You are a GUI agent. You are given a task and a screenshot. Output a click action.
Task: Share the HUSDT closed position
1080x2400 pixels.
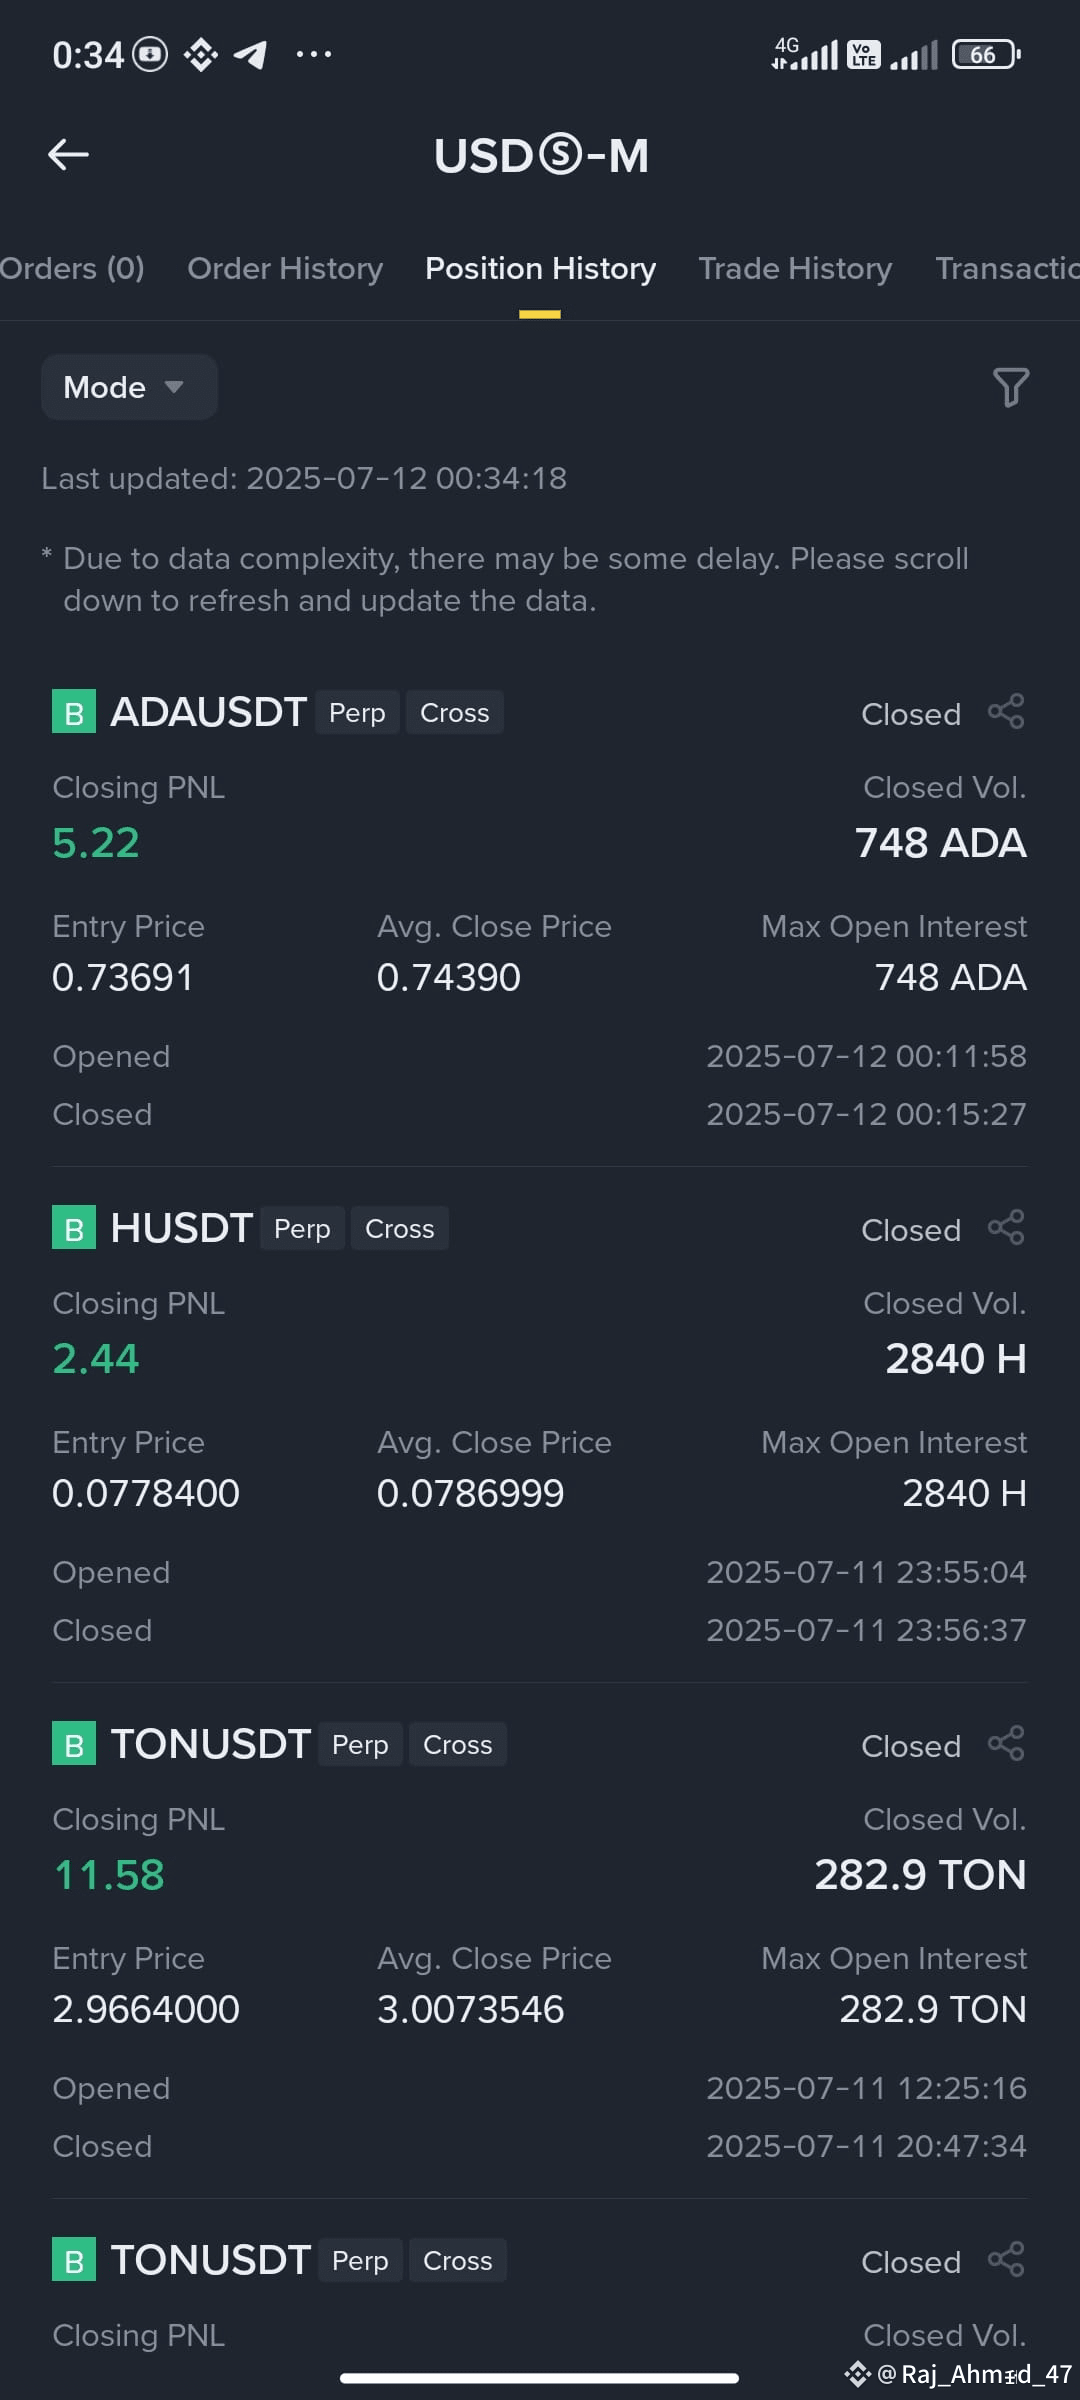point(1006,1228)
